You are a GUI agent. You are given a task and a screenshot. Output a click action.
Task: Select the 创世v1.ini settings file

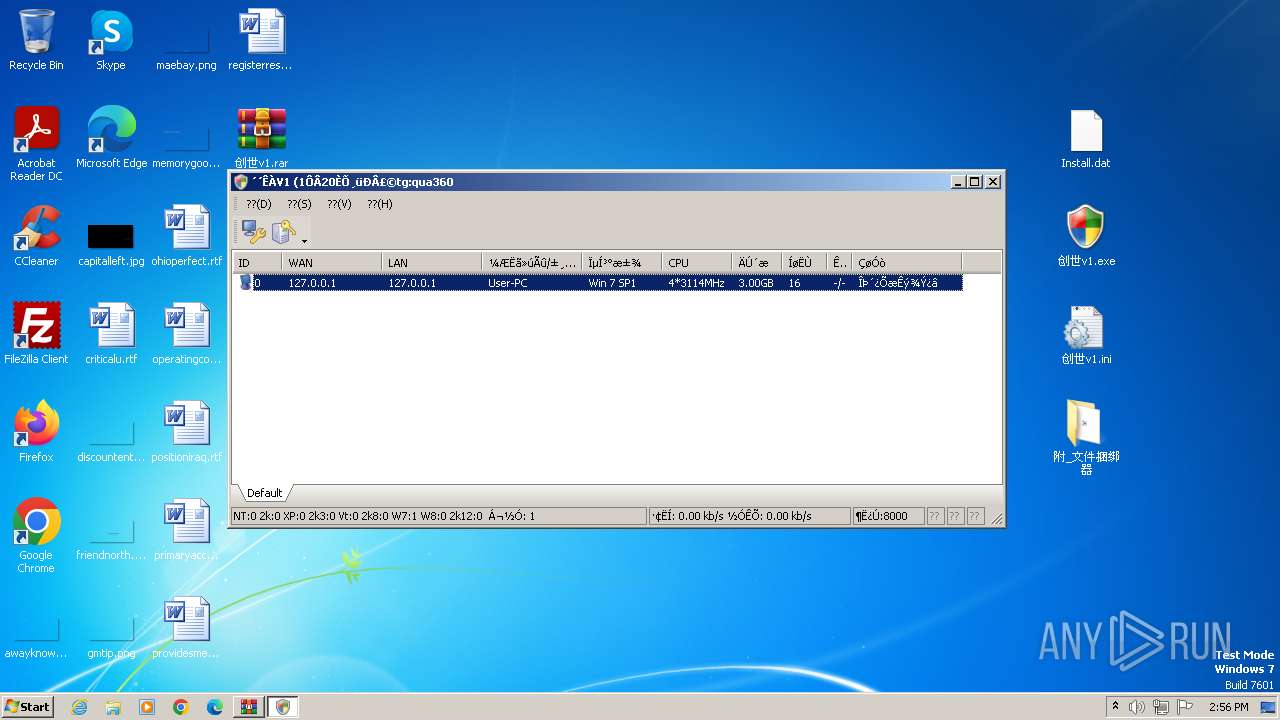click(1086, 334)
